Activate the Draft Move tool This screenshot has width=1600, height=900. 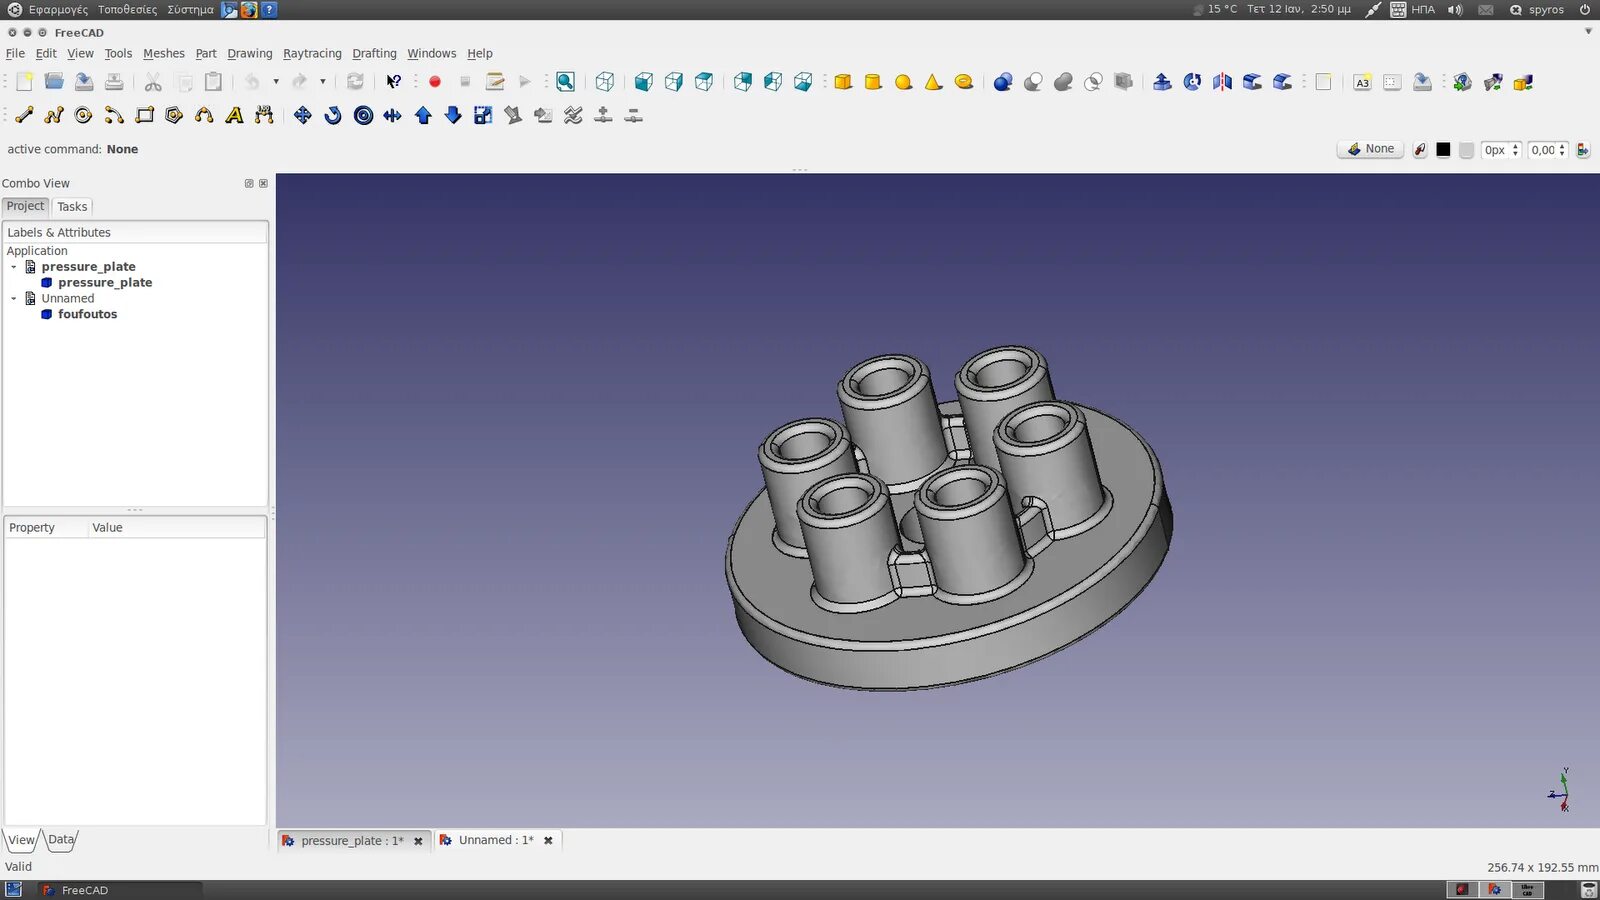point(303,115)
